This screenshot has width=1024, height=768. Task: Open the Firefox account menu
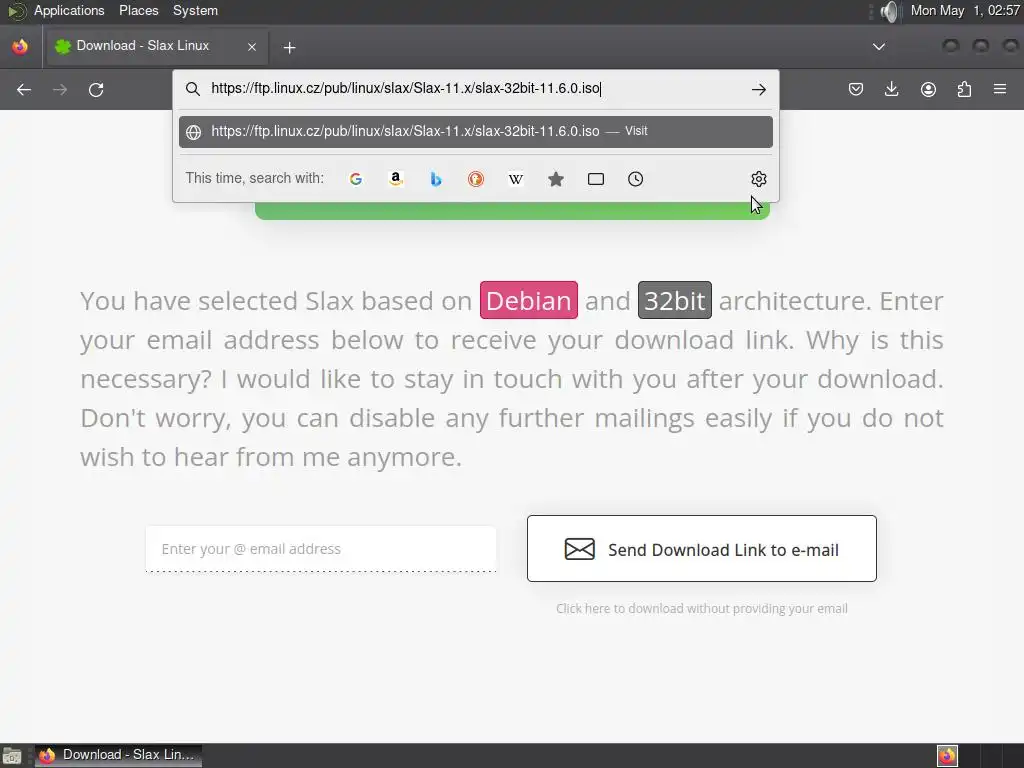[x=928, y=89]
